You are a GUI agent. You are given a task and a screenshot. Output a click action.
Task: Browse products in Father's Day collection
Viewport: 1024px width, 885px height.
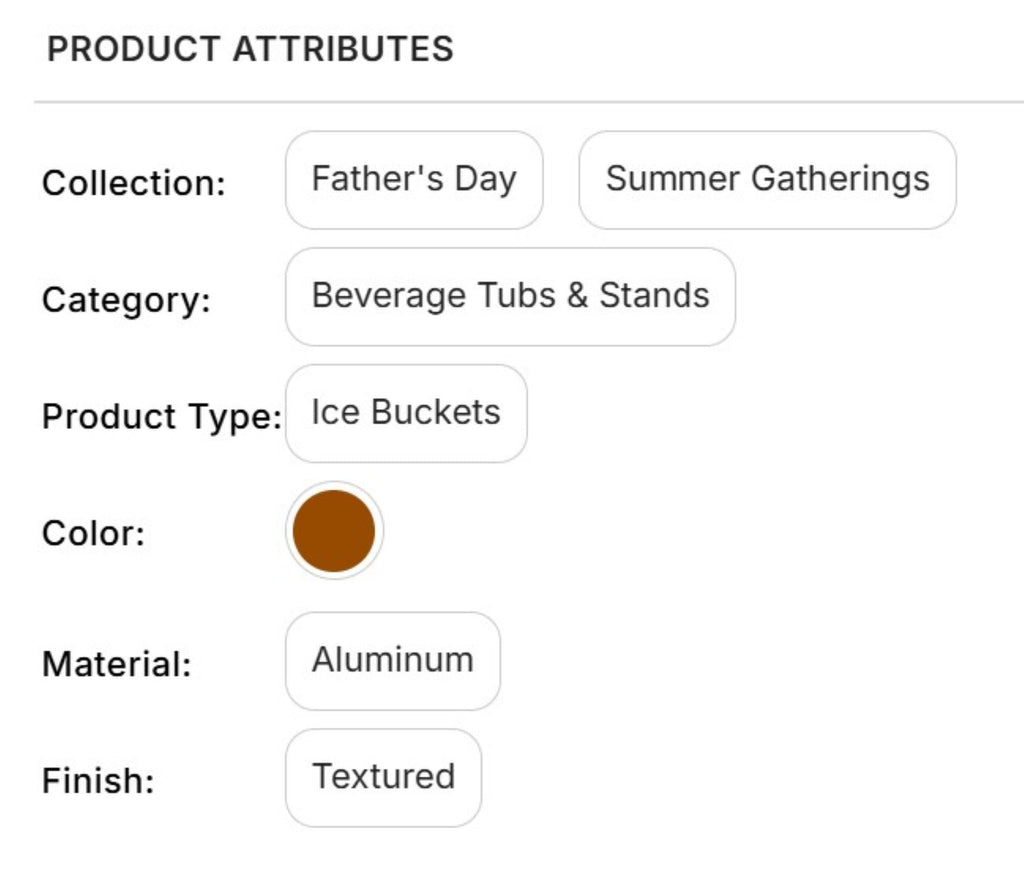(x=414, y=180)
